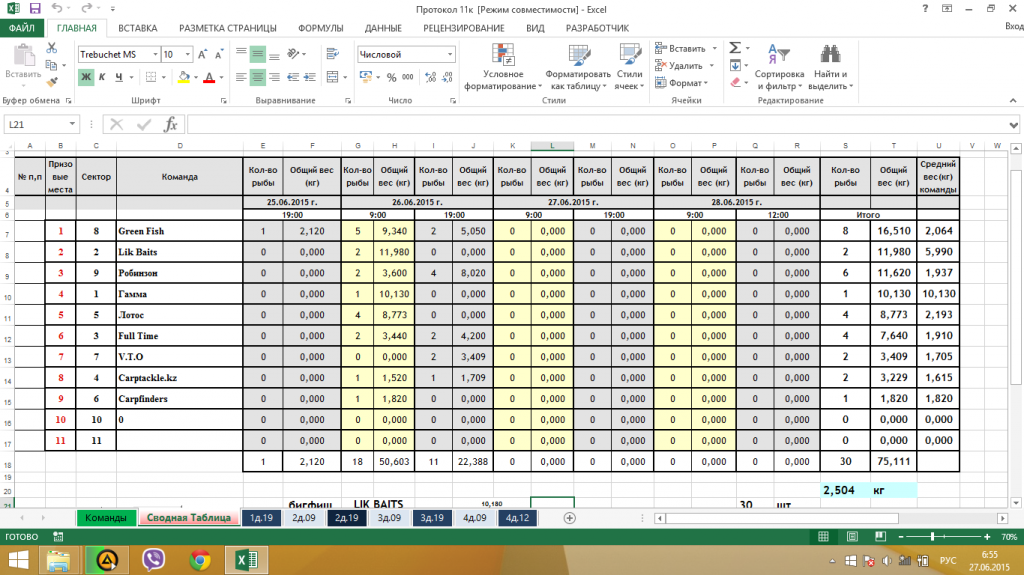Open Viber from the Windows taskbar
1024x575 pixels.
tap(154, 559)
